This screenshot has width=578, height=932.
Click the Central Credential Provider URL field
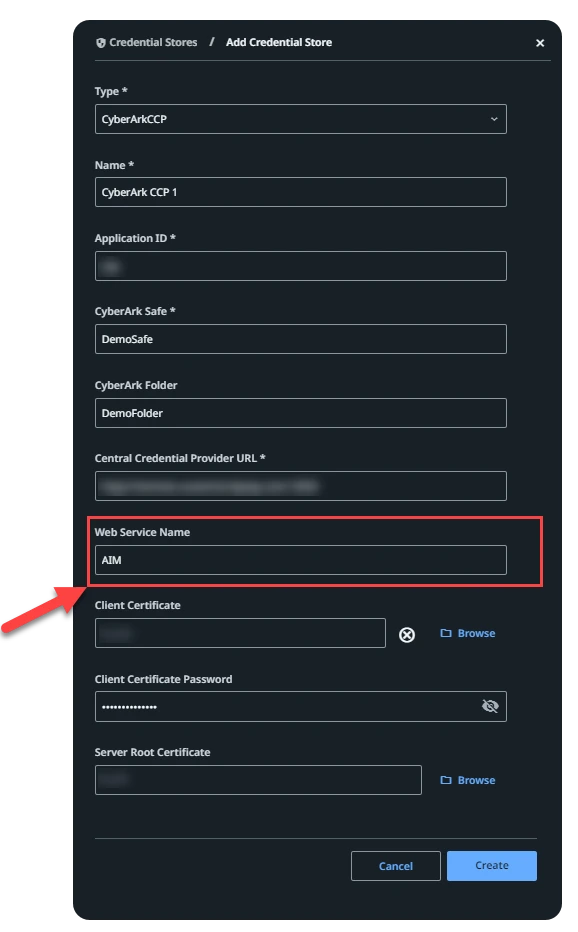tap(301, 486)
